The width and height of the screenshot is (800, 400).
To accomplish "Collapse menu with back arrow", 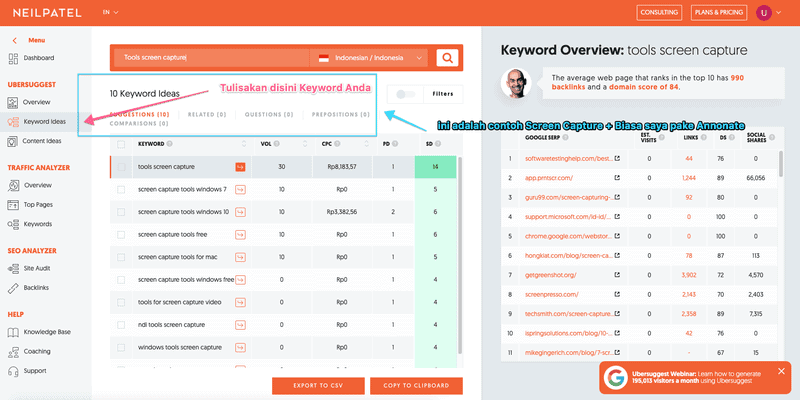I will [x=14, y=40].
